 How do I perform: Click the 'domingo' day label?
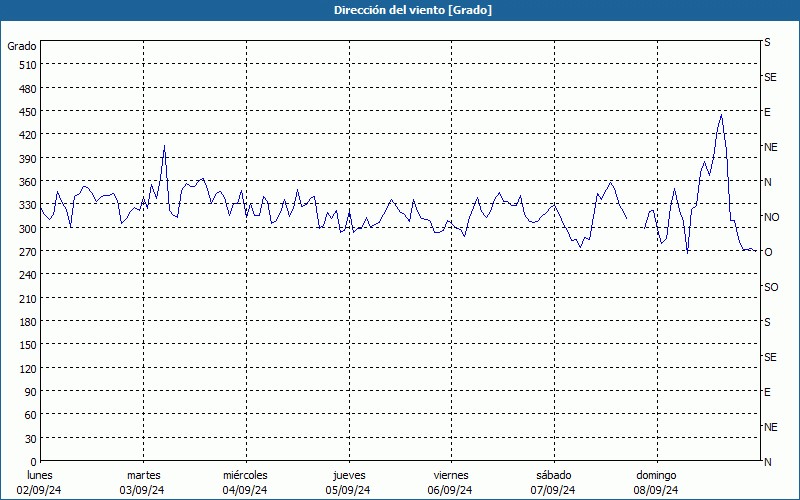pos(656,476)
